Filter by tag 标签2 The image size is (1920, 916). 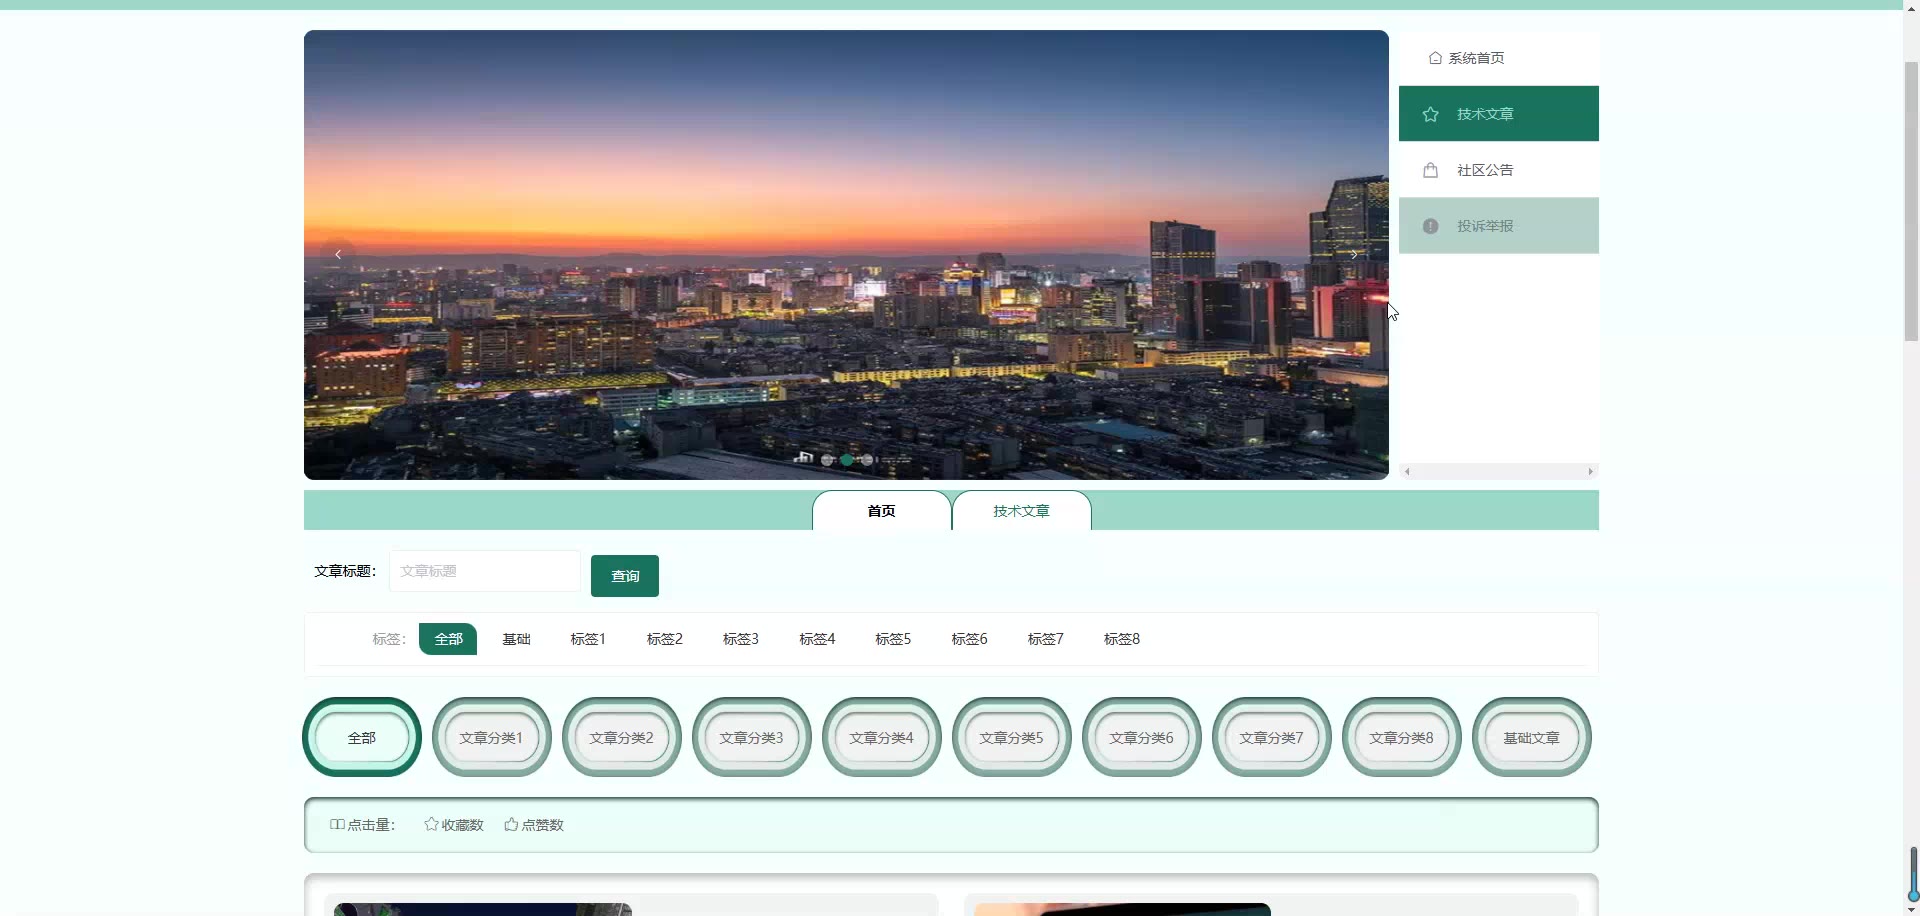665,639
